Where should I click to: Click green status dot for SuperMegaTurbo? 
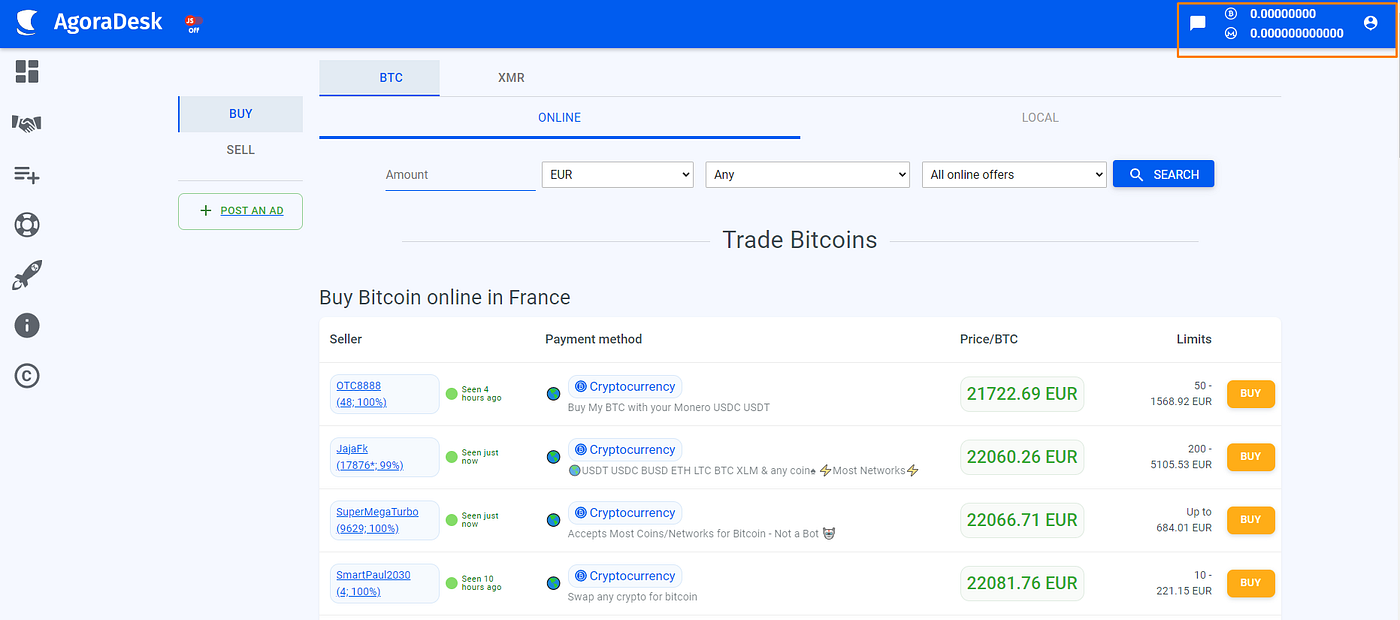pos(451,520)
